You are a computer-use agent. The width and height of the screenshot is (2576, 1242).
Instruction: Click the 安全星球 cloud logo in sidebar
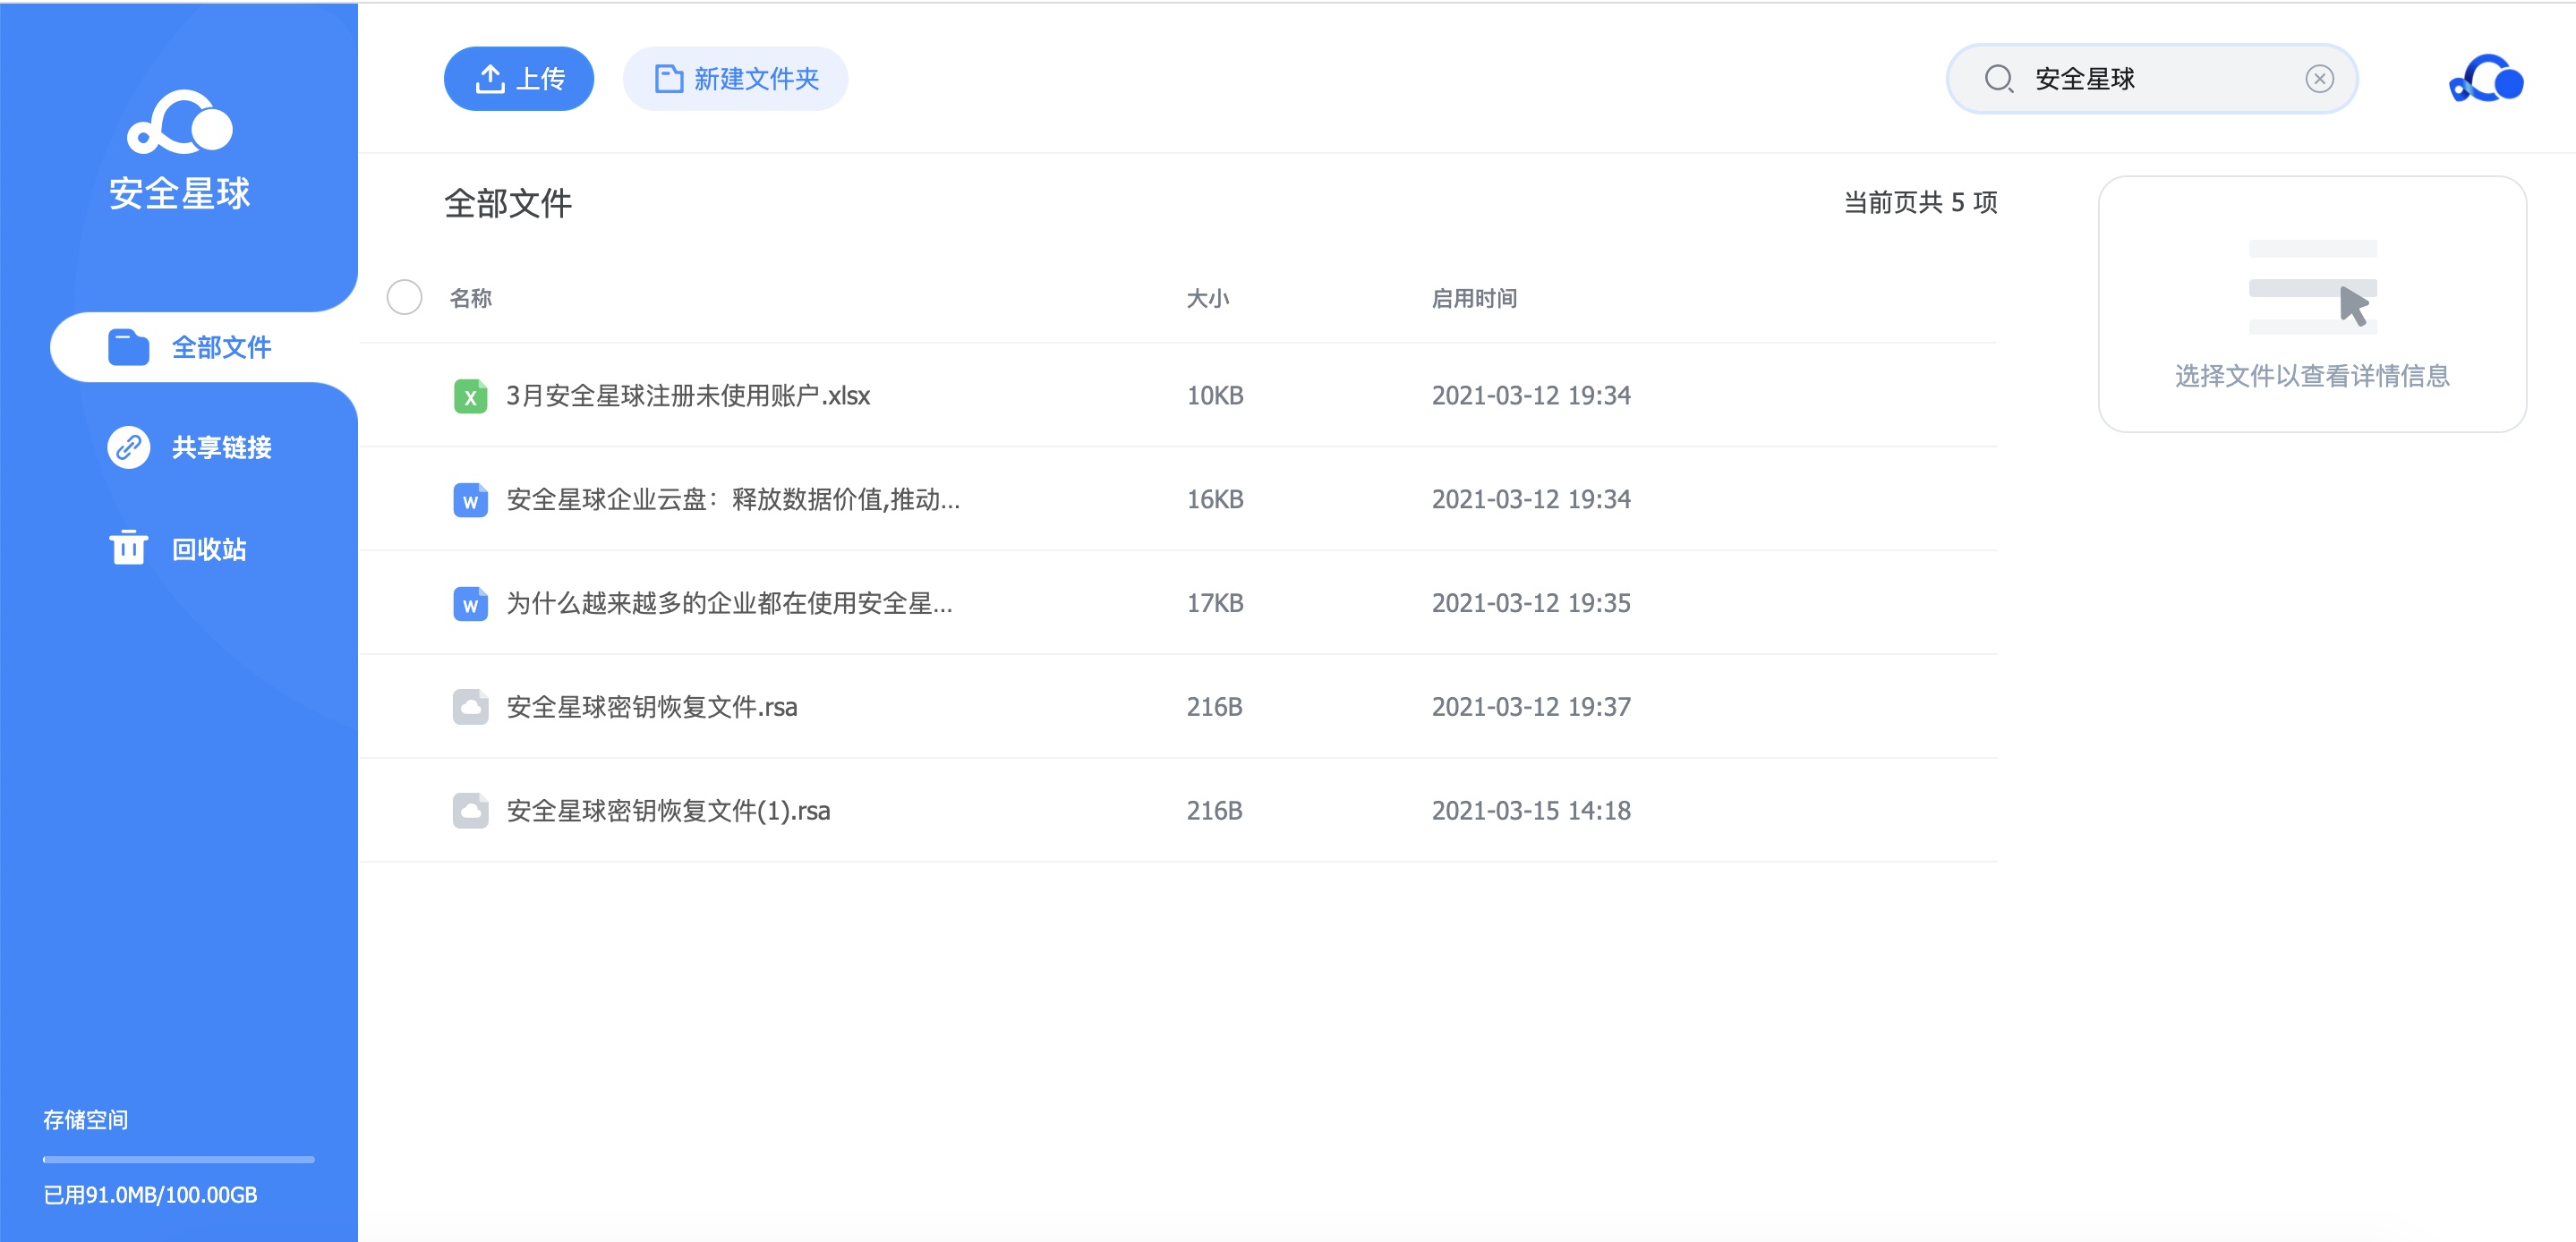pos(180,122)
